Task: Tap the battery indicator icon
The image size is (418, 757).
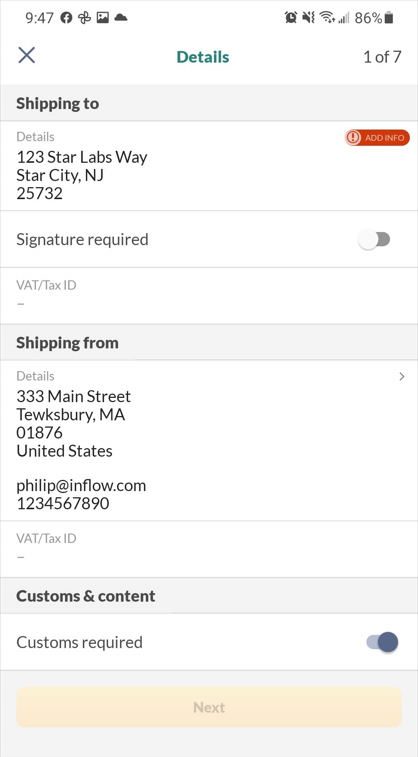Action: (389, 18)
